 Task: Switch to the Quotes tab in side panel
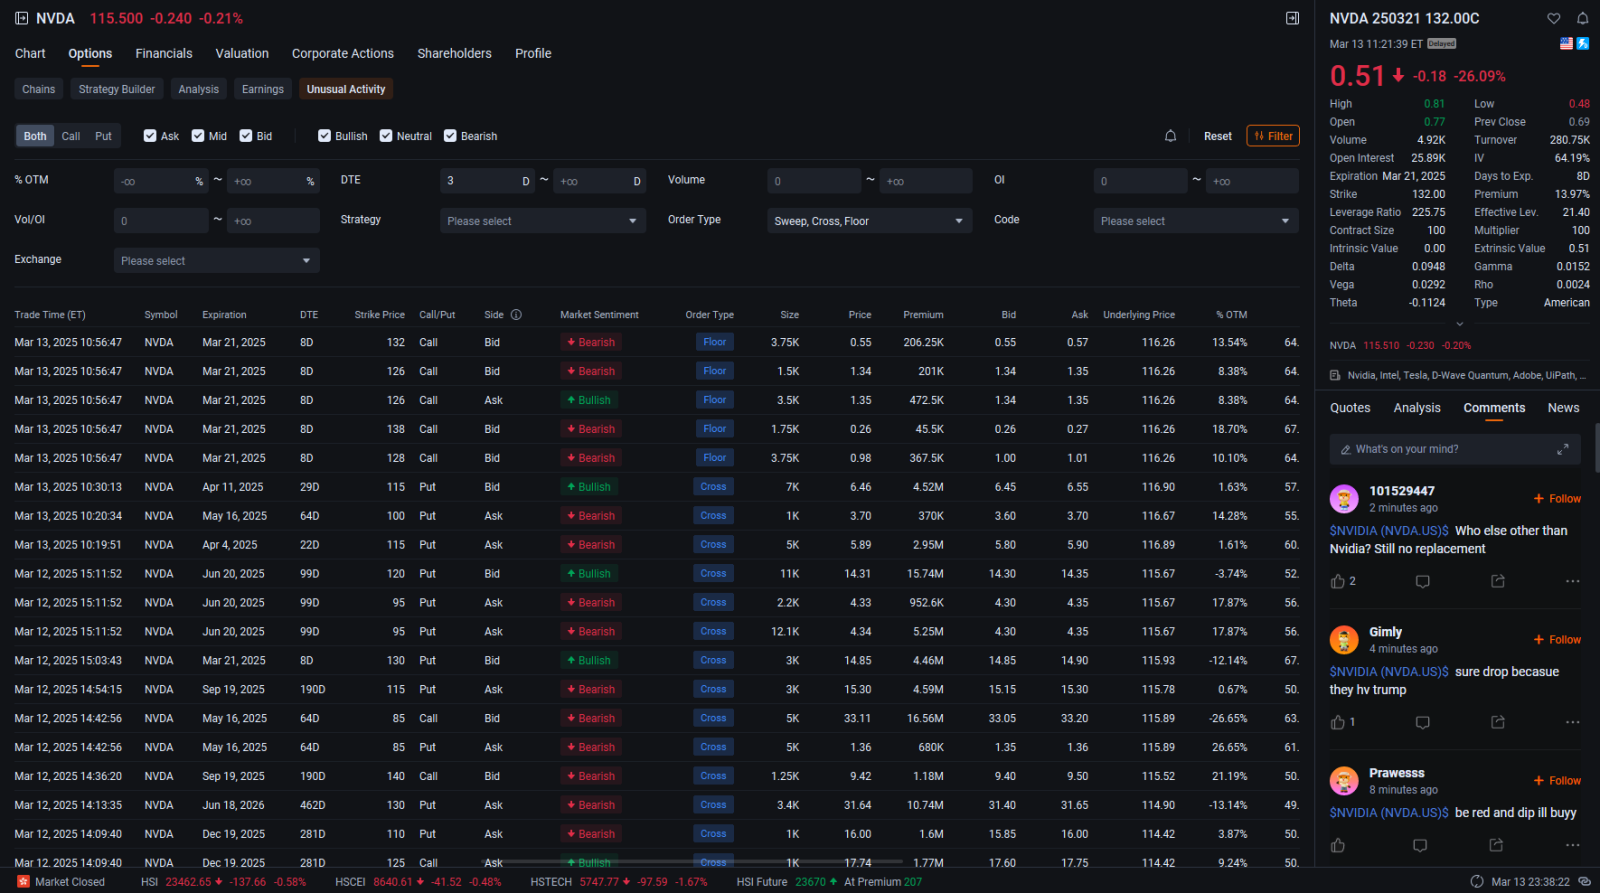(x=1350, y=408)
